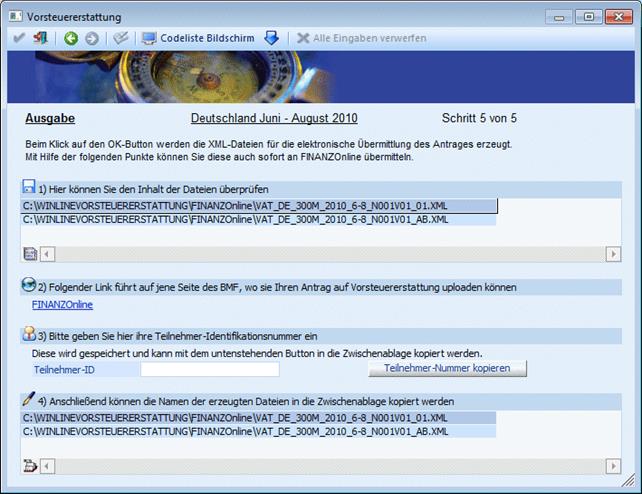
Task: Click the blue download arrow icon
Action: (271, 38)
